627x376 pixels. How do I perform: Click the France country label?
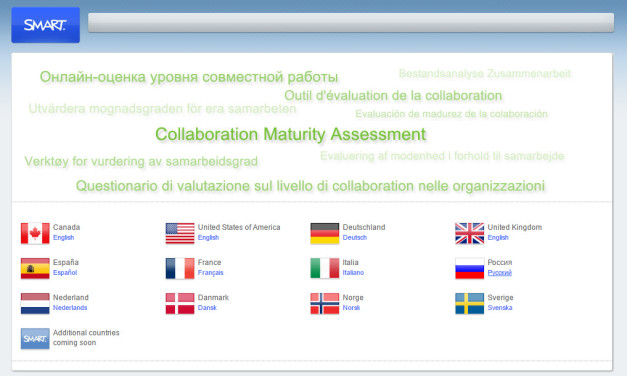(210, 262)
